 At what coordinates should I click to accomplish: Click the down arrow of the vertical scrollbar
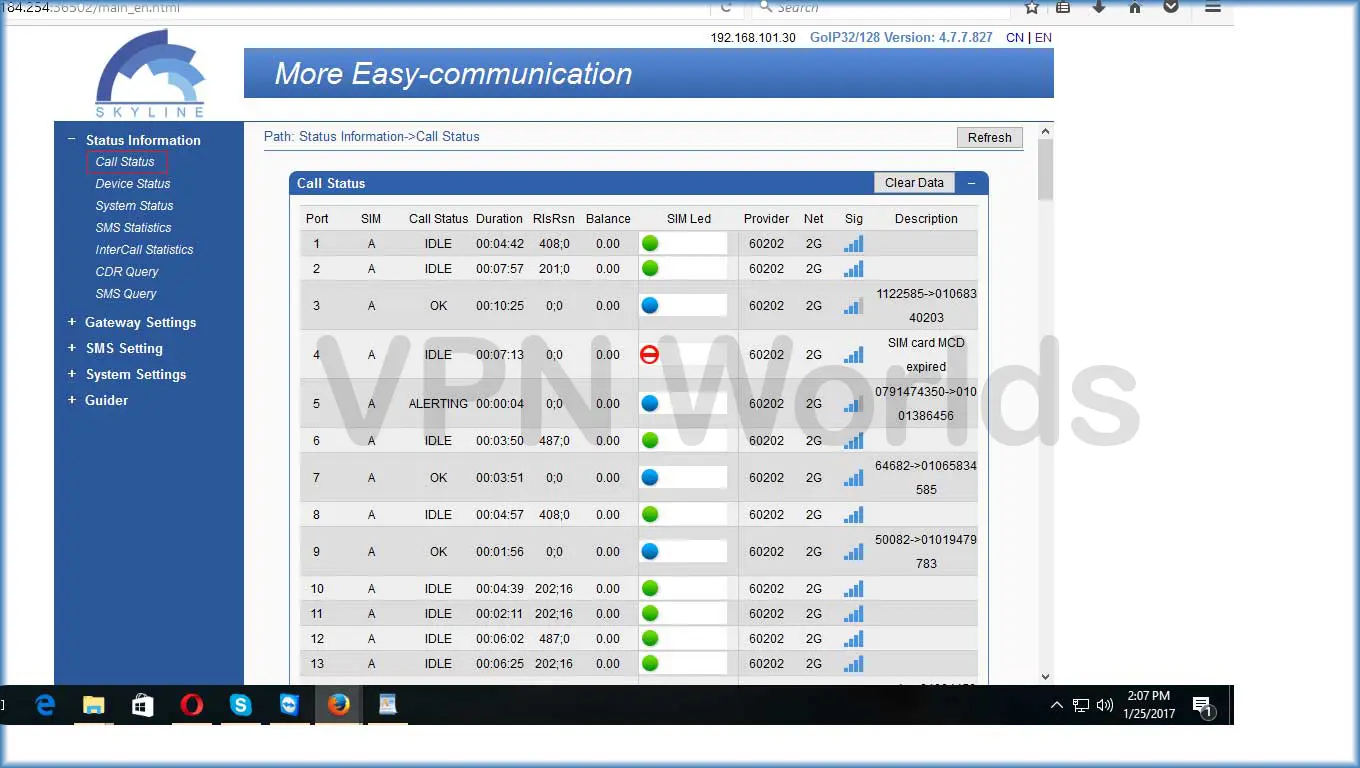[x=1045, y=676]
